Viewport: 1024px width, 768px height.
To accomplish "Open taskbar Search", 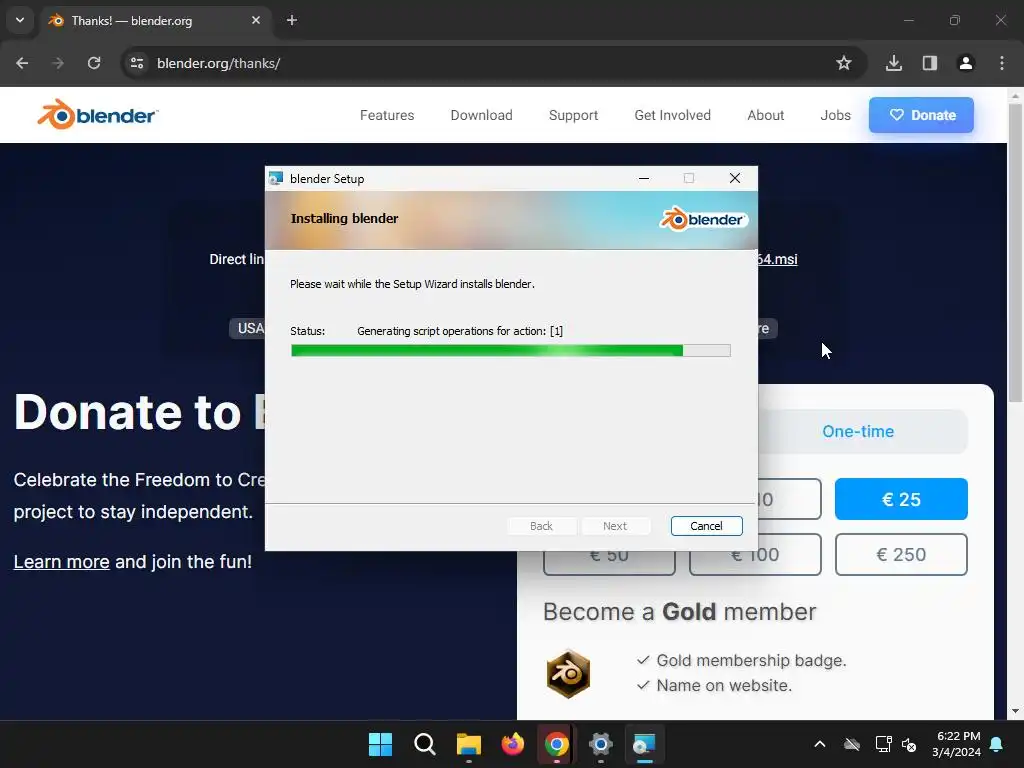I will click(x=424, y=744).
